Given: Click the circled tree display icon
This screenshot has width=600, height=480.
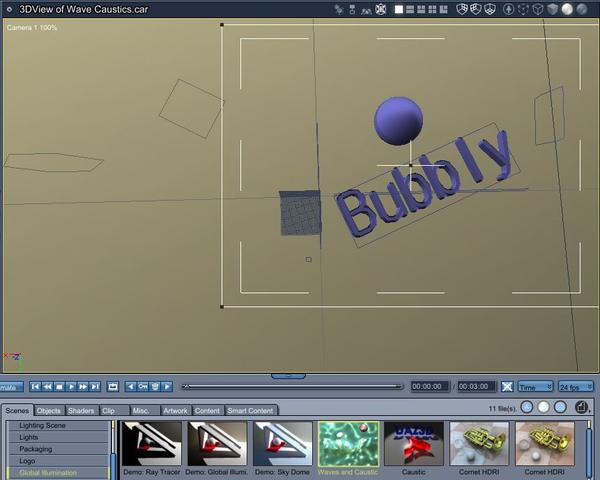Looking at the screenshot, I should [x=509, y=10].
